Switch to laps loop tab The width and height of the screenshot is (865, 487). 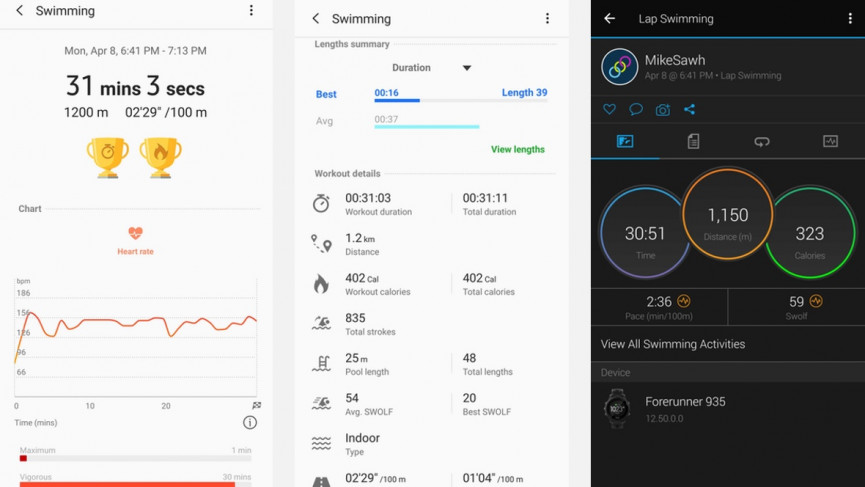(762, 142)
